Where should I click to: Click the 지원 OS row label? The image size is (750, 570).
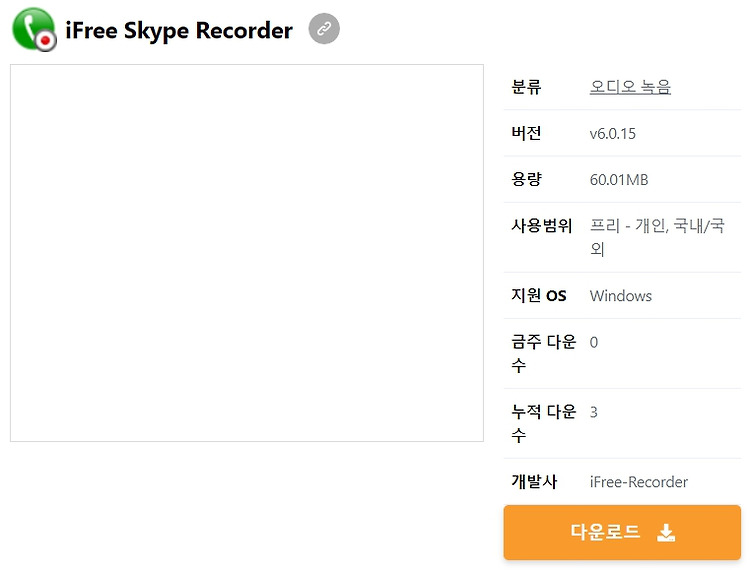[x=539, y=296]
